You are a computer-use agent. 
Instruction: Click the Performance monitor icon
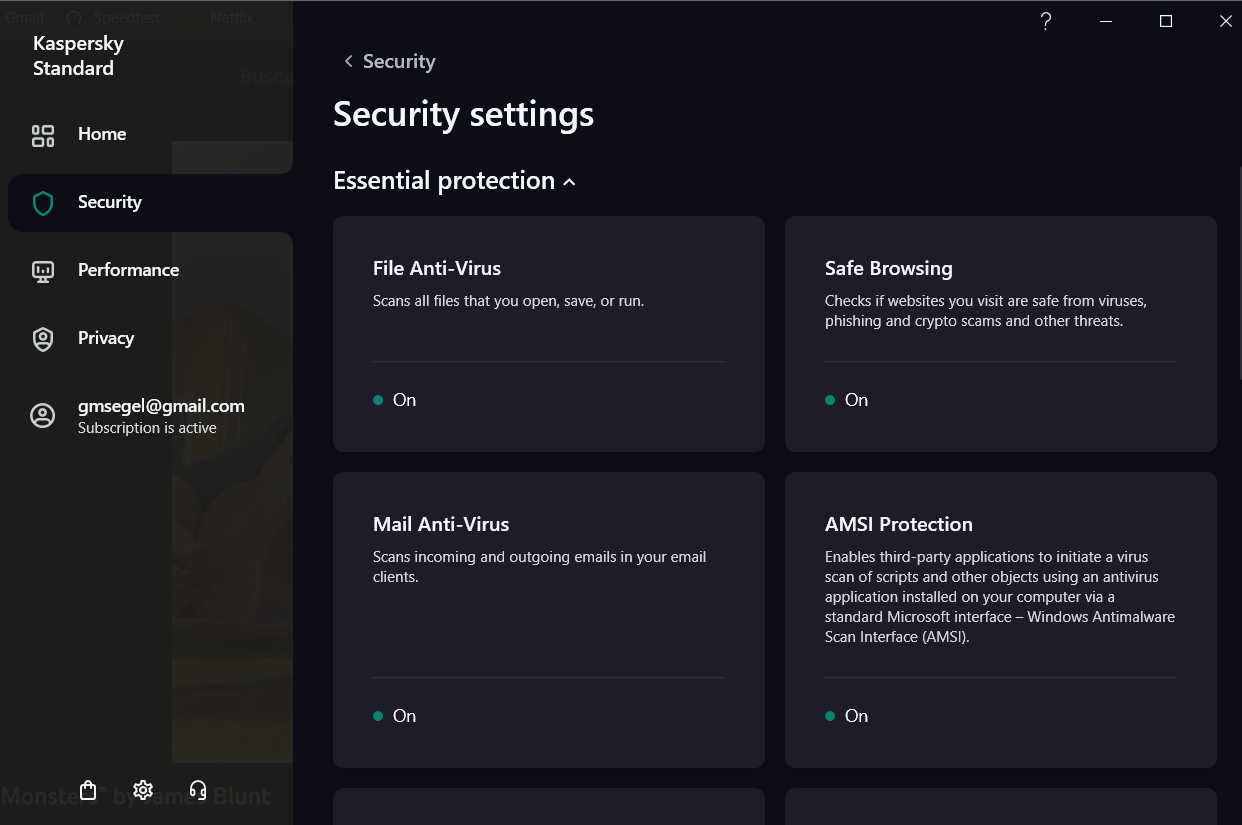click(43, 272)
